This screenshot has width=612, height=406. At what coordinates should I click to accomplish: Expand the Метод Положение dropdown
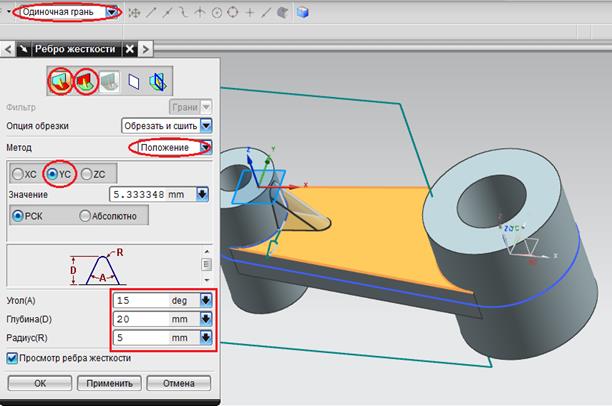coord(206,147)
